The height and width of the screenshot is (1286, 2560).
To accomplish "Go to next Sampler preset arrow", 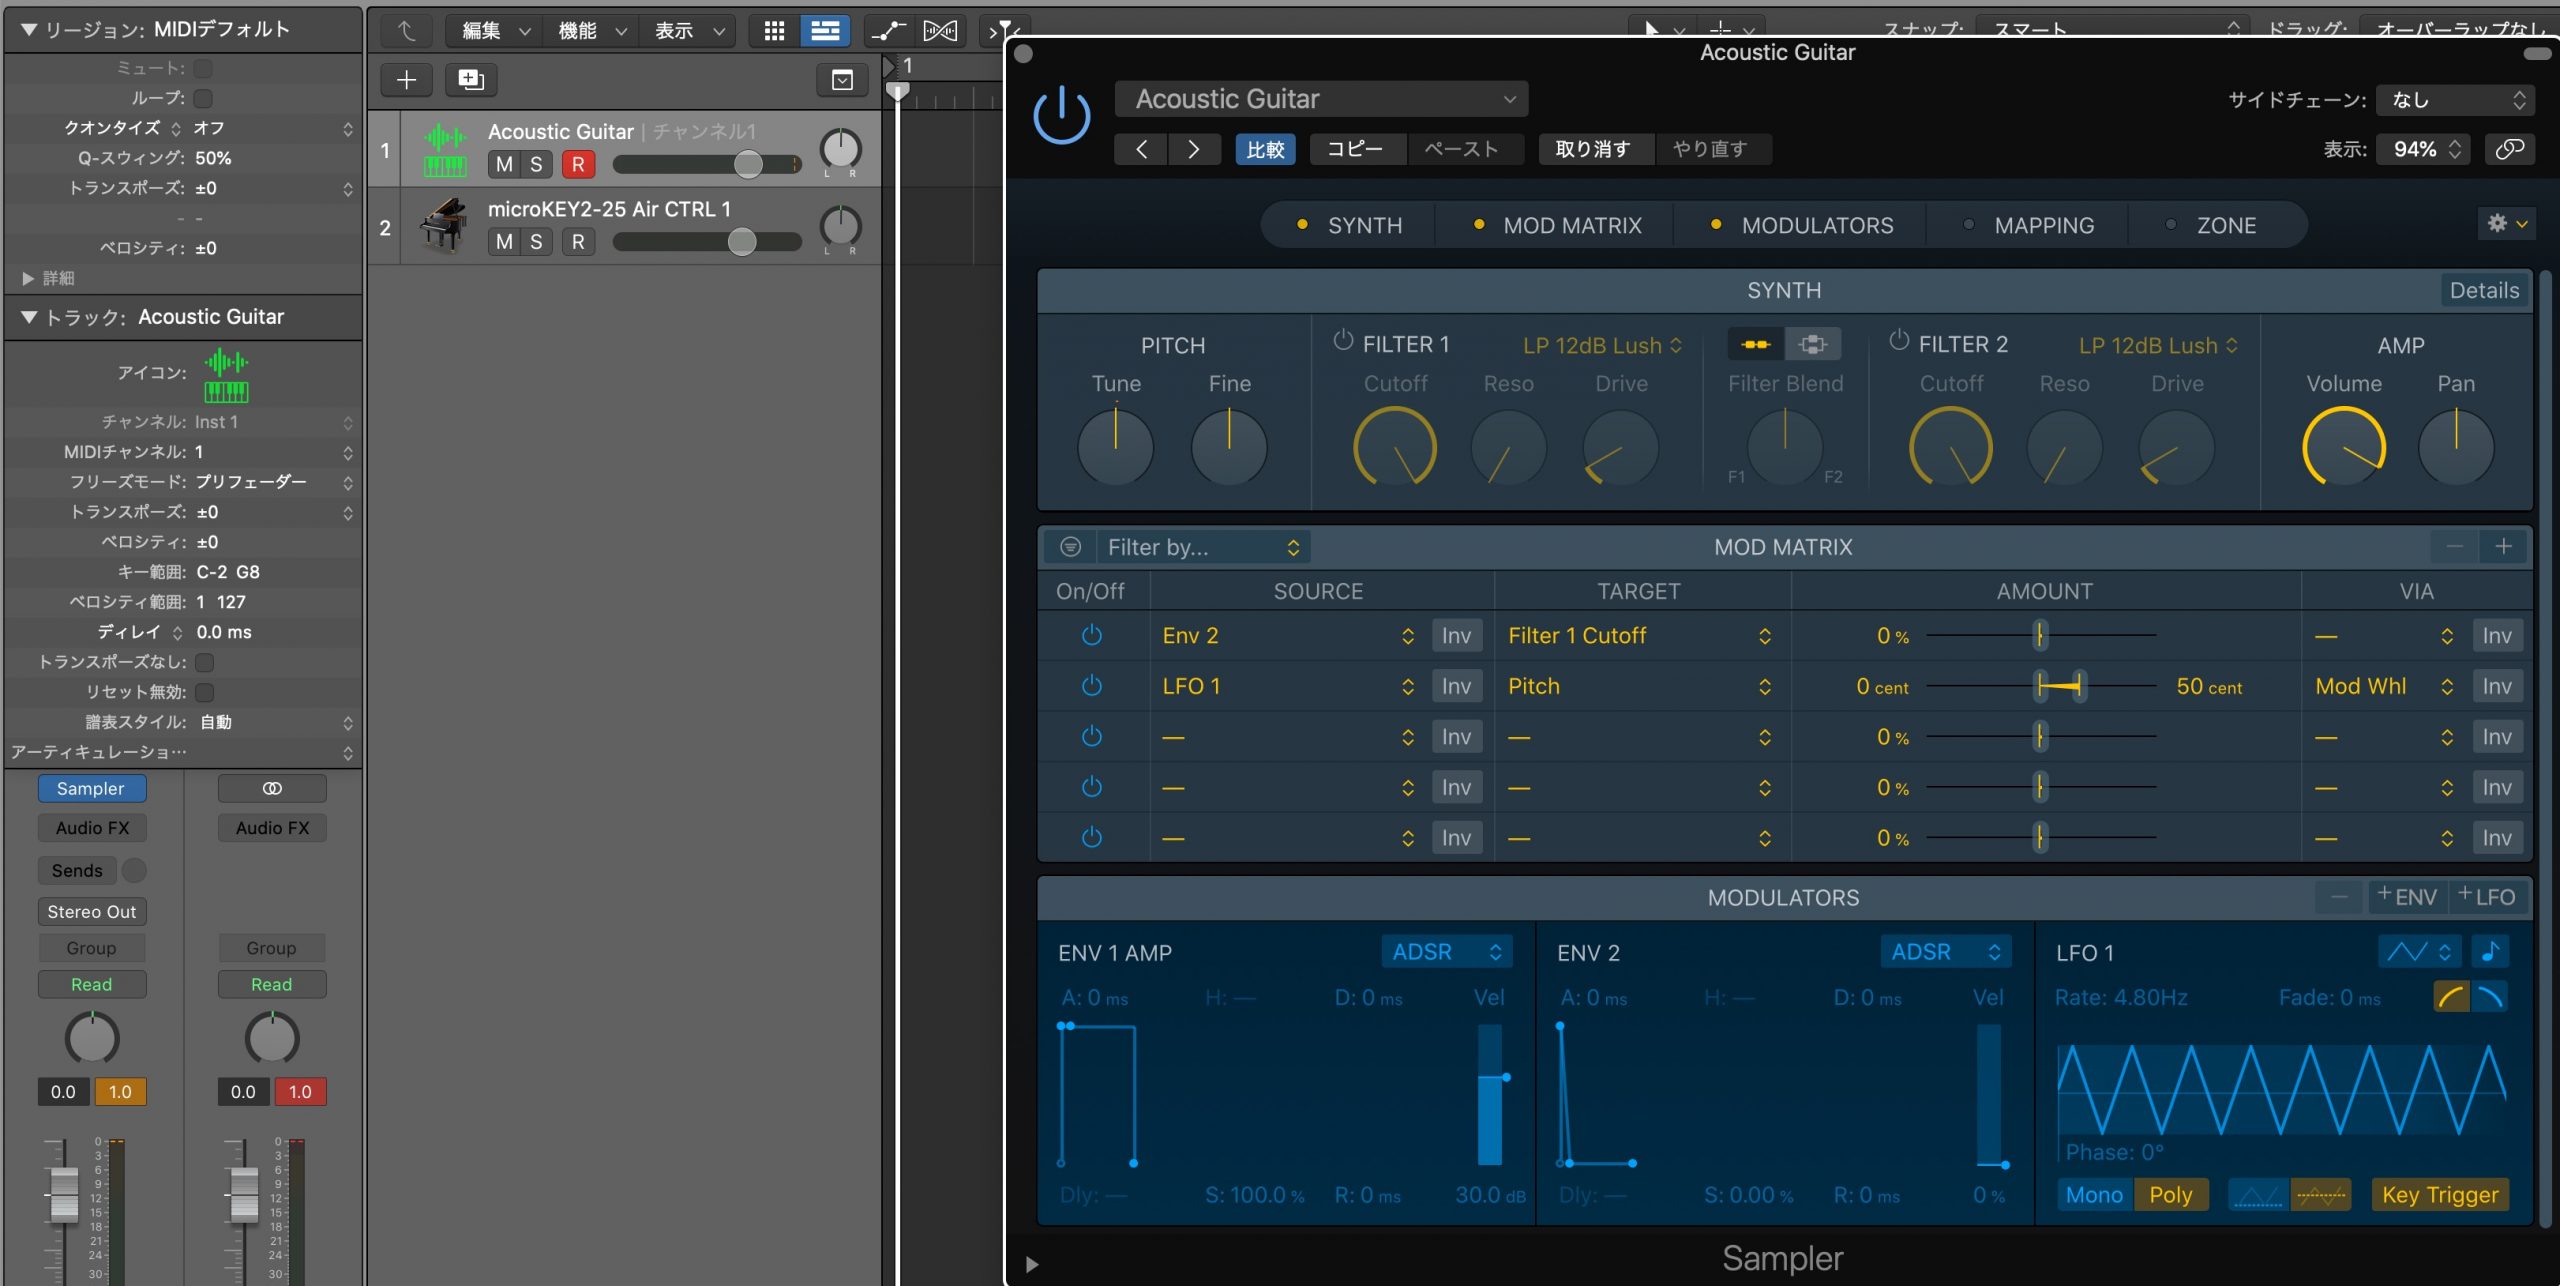I will pos(1193,149).
